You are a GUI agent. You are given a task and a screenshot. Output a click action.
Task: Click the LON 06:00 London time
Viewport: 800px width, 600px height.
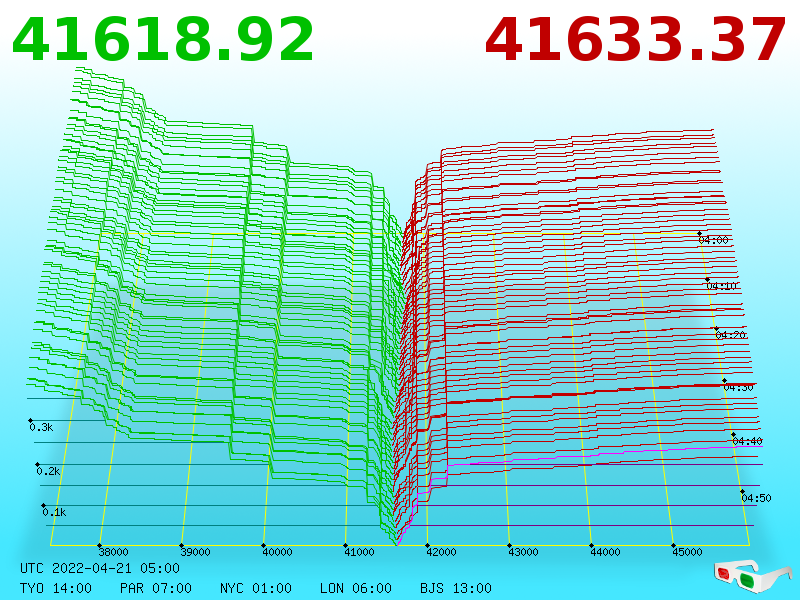[x=356, y=588]
